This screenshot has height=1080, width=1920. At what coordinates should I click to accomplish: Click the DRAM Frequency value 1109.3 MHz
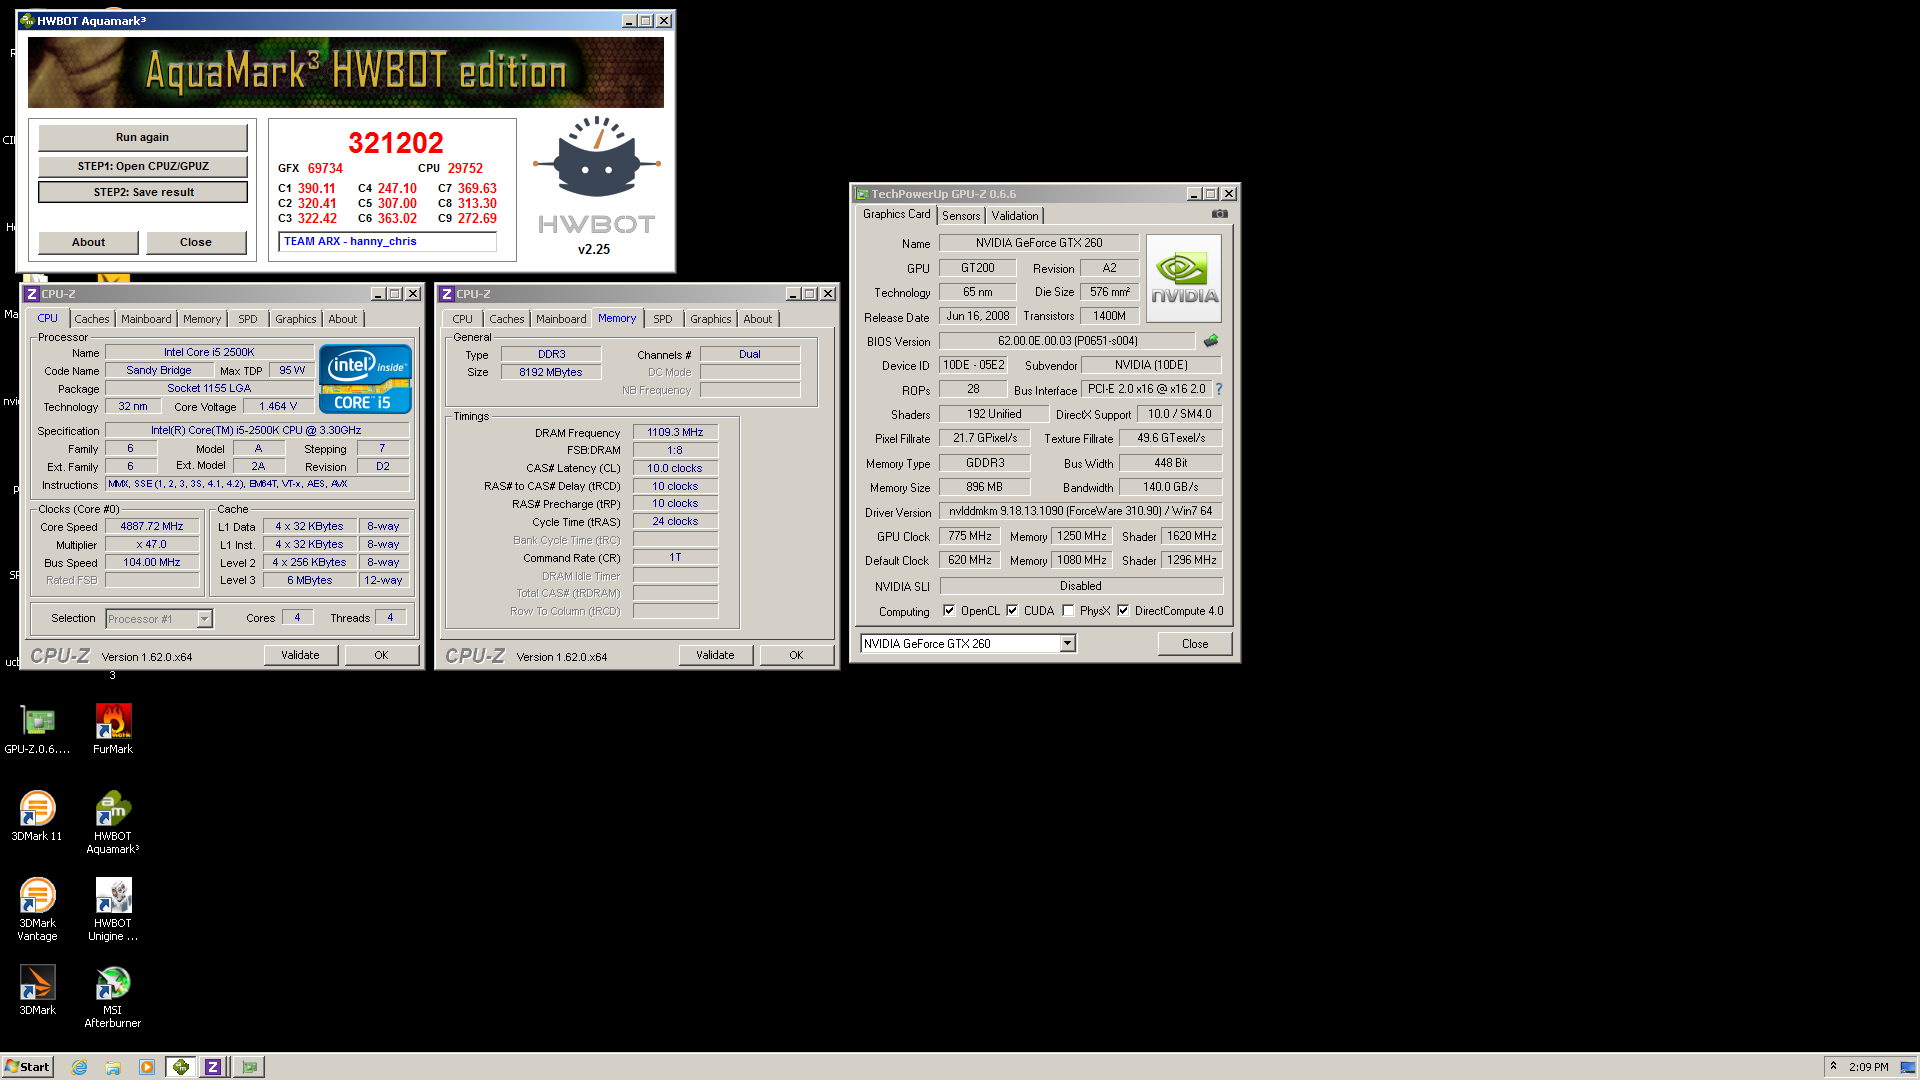pos(675,432)
